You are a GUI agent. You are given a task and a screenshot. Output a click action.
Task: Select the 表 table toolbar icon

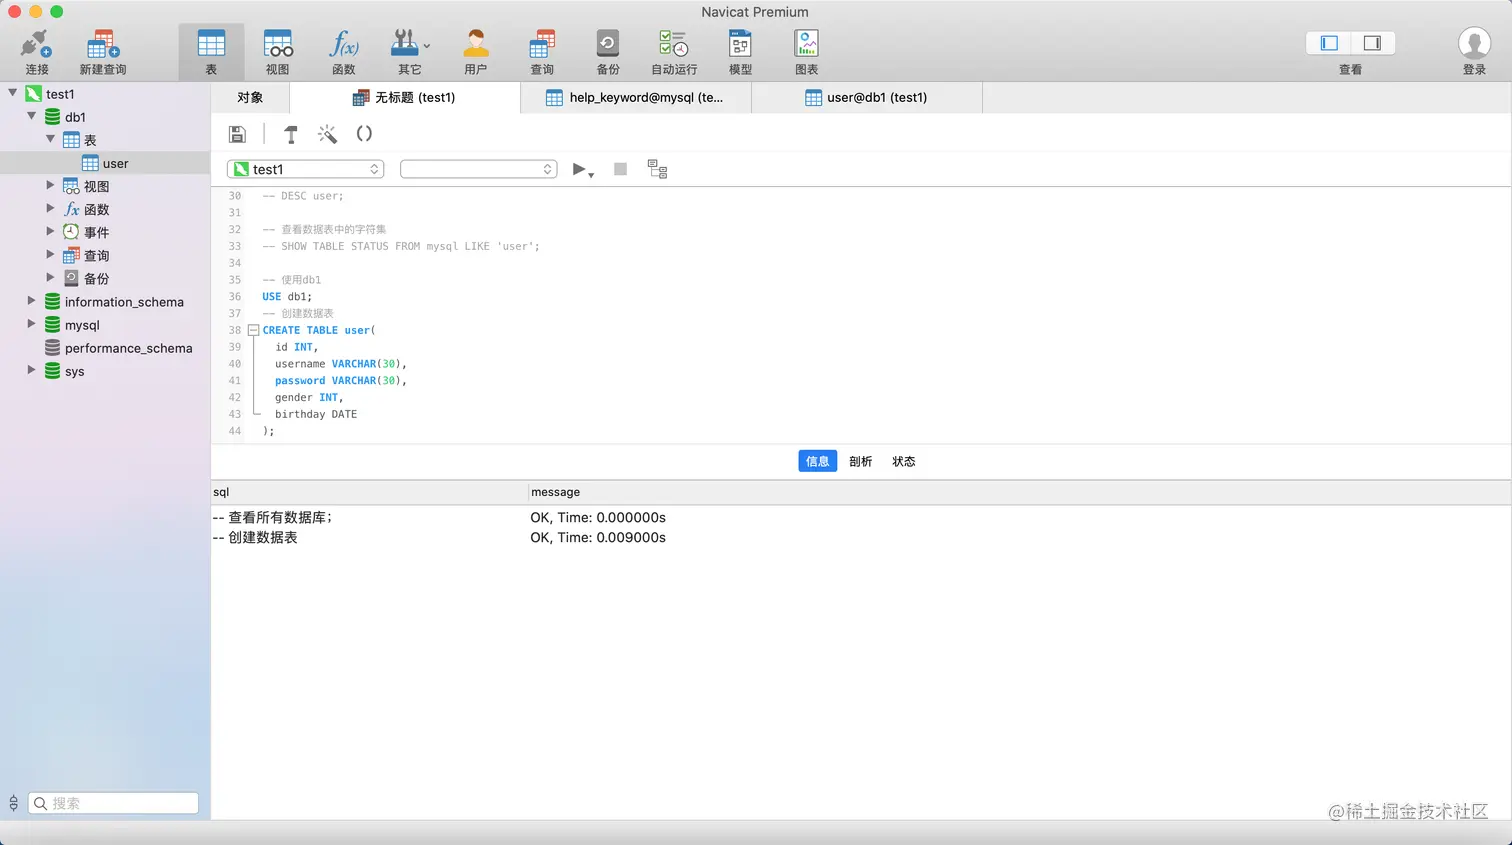(211, 52)
